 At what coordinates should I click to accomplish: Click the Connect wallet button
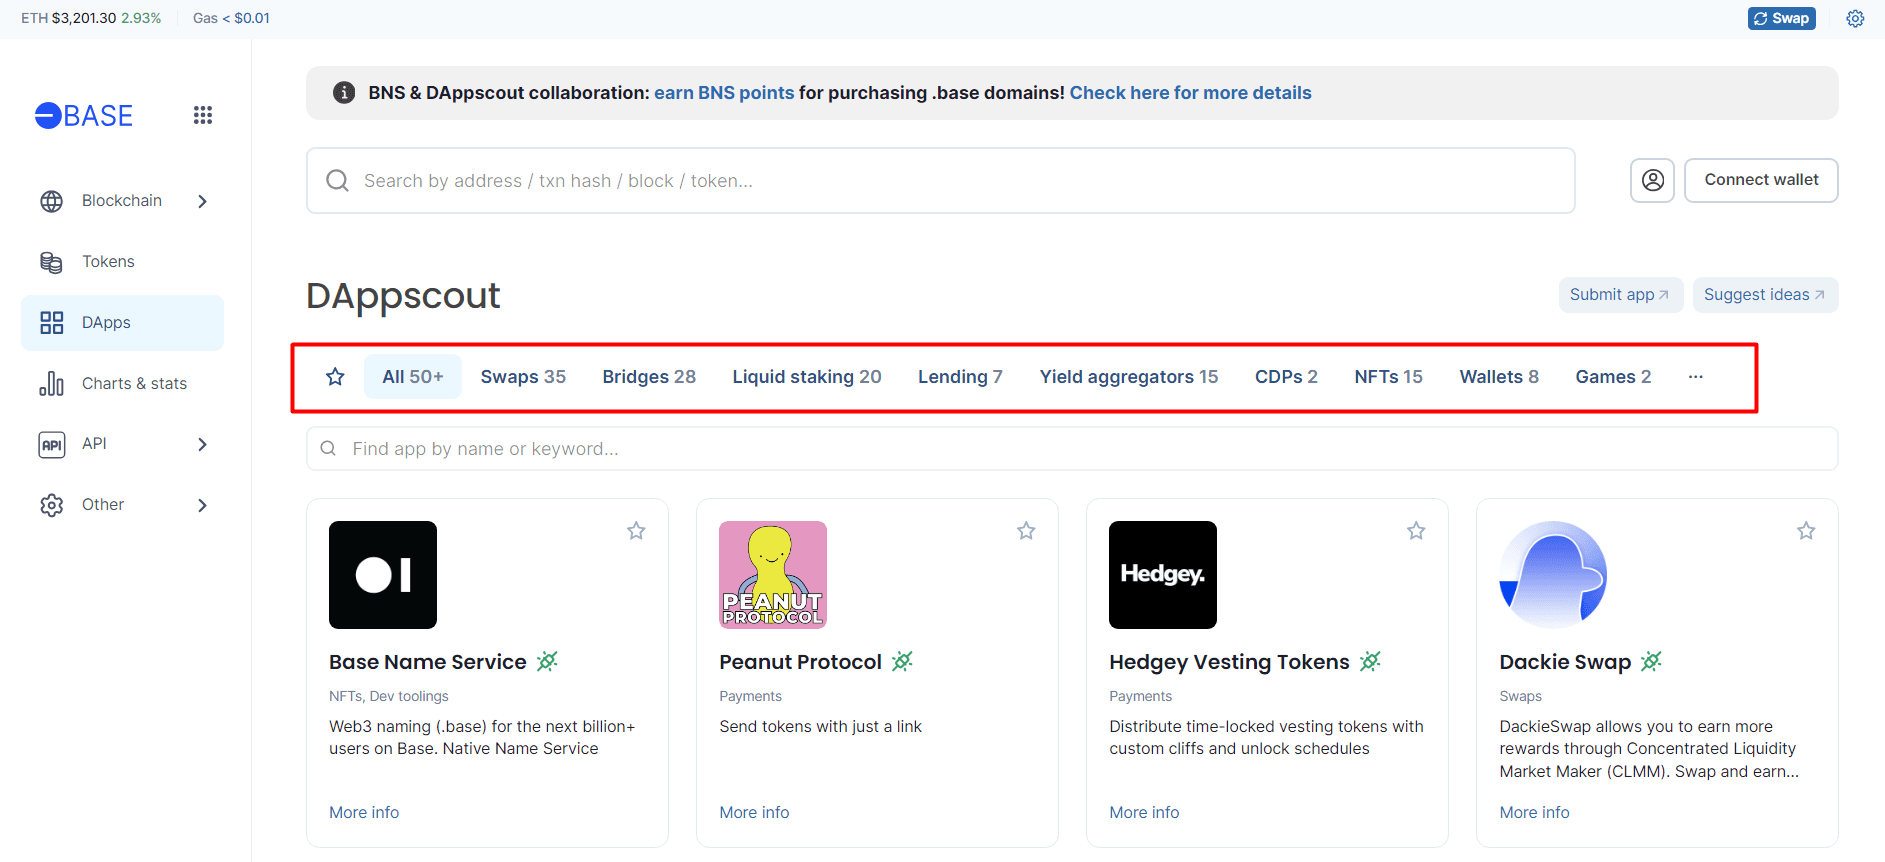click(x=1761, y=180)
